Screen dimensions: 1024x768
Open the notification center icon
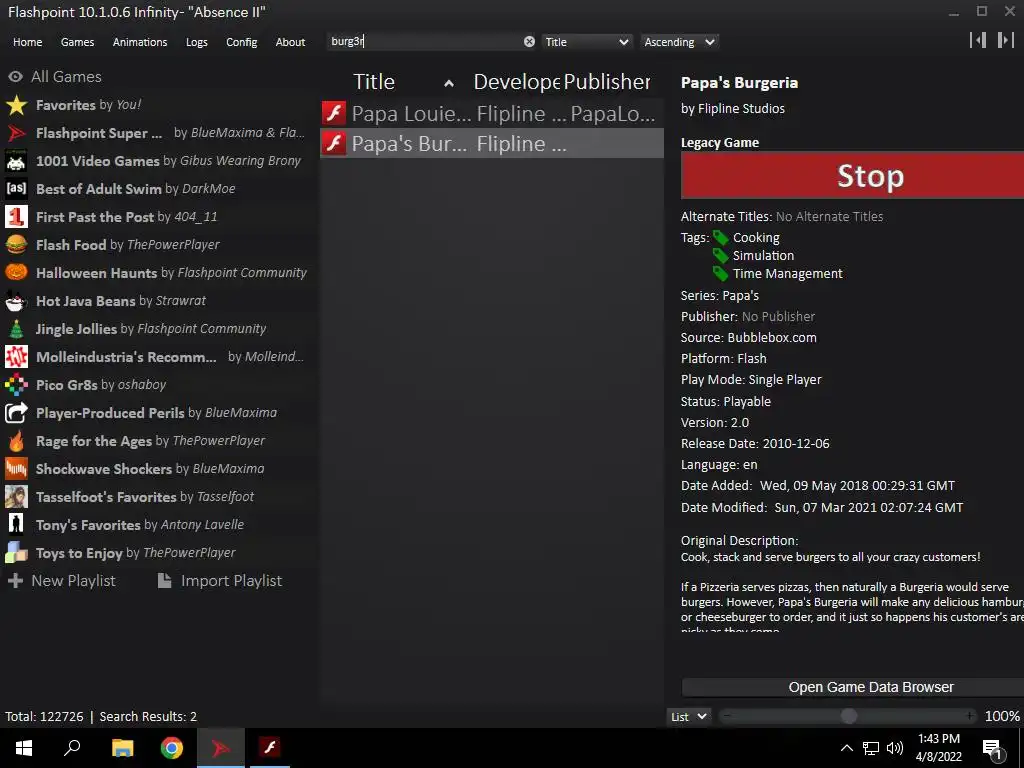993,748
